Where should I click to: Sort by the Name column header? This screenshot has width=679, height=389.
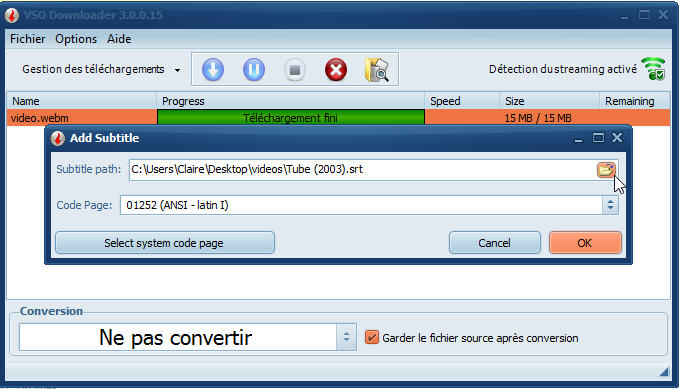point(81,101)
